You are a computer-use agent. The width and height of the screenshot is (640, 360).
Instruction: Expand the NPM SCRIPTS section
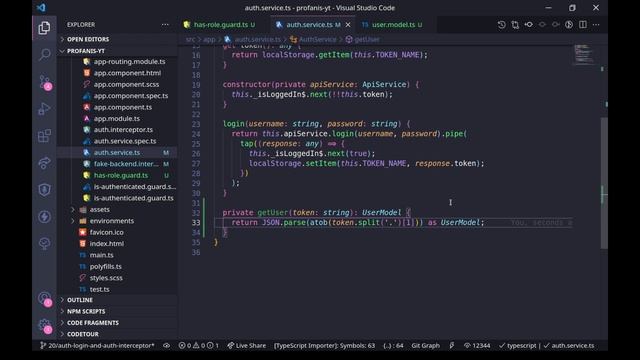[117, 311]
